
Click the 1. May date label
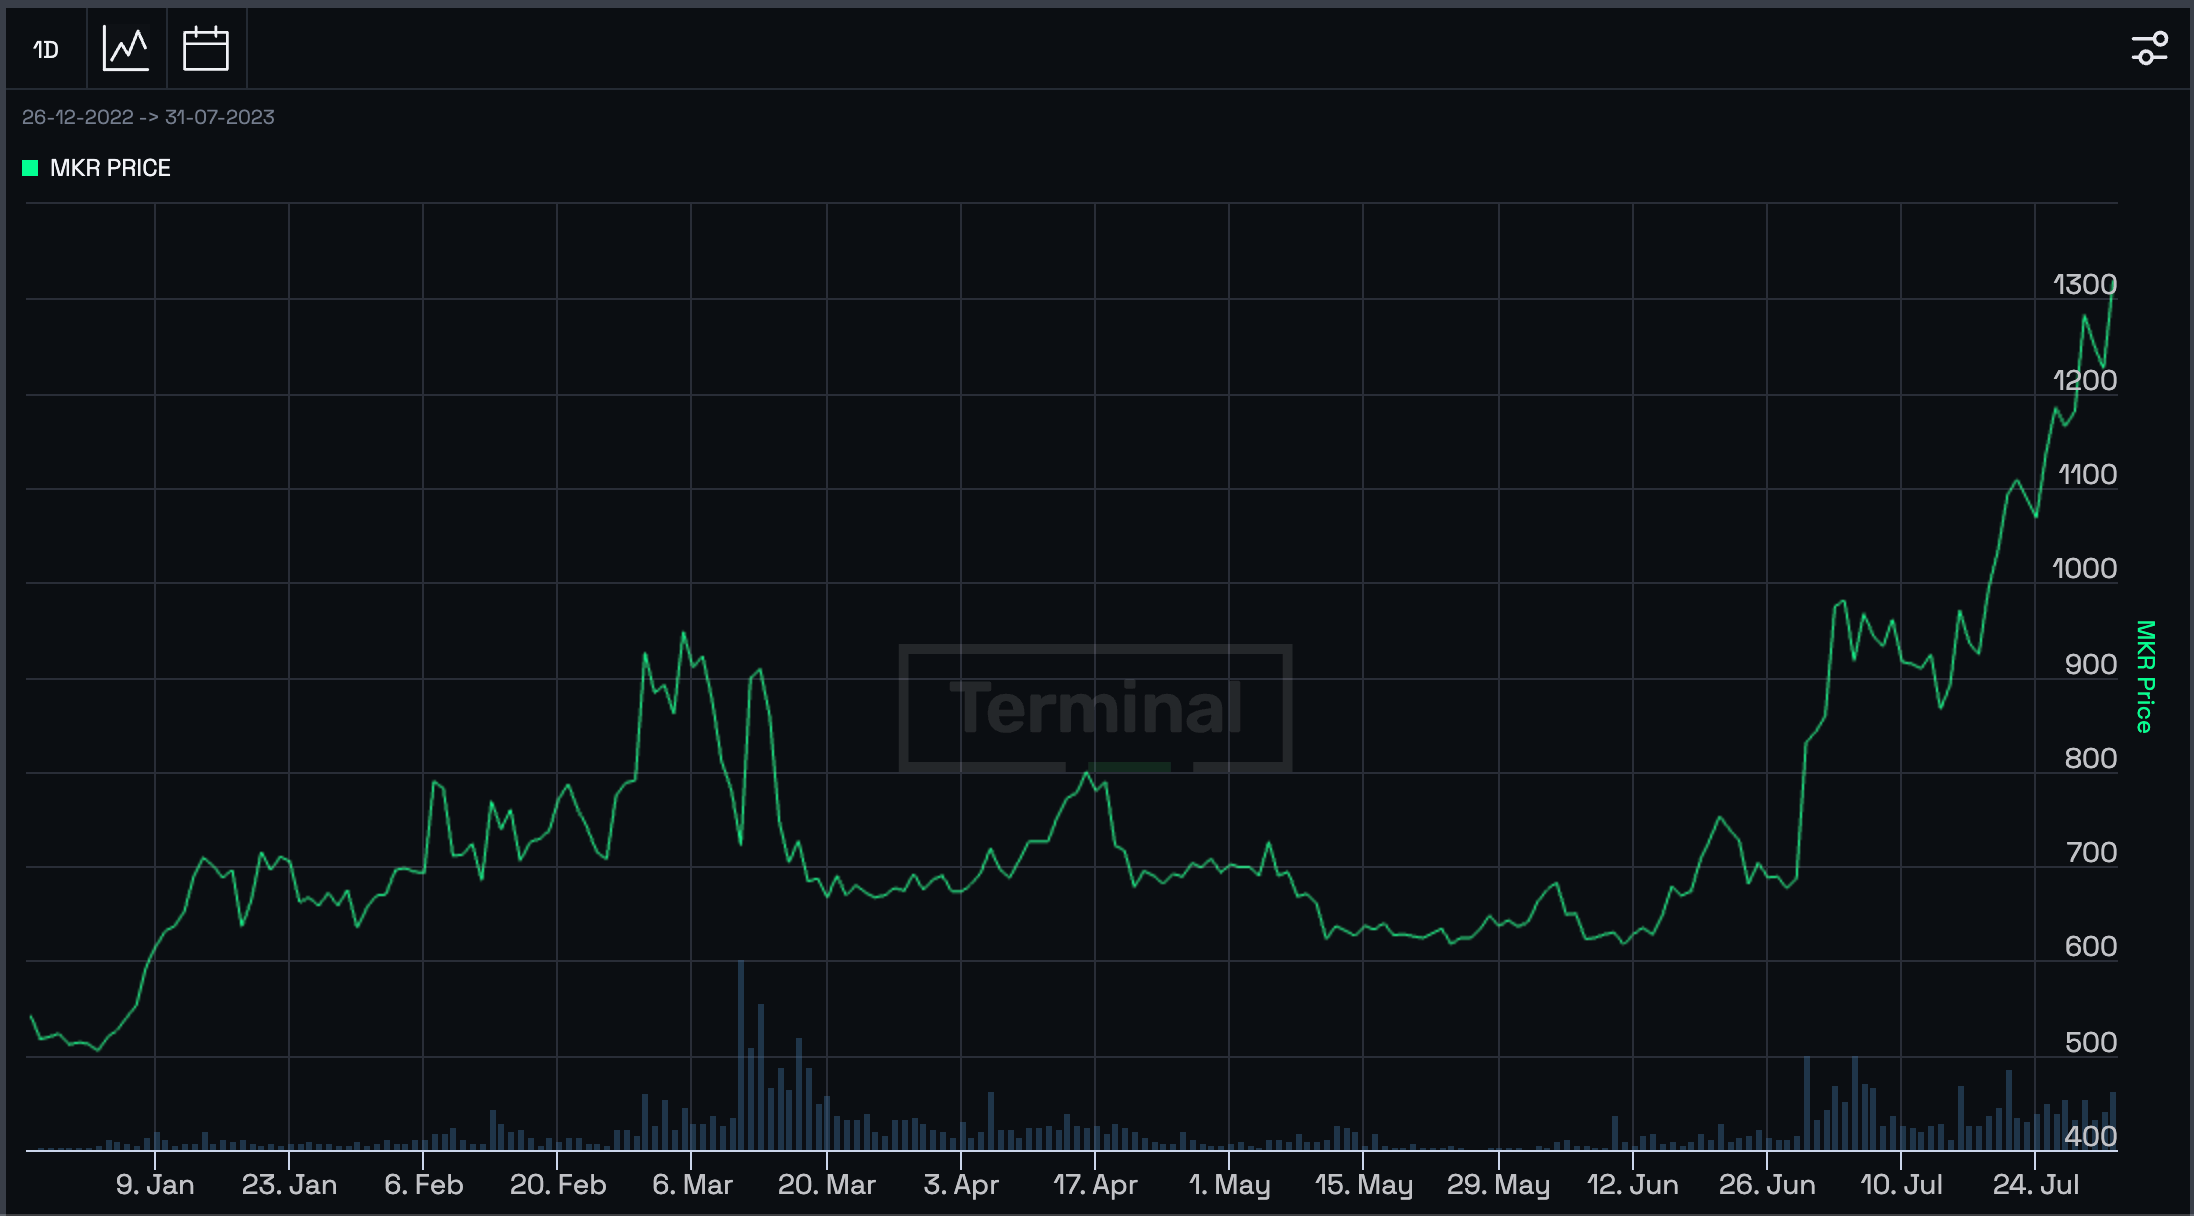click(x=1229, y=1185)
